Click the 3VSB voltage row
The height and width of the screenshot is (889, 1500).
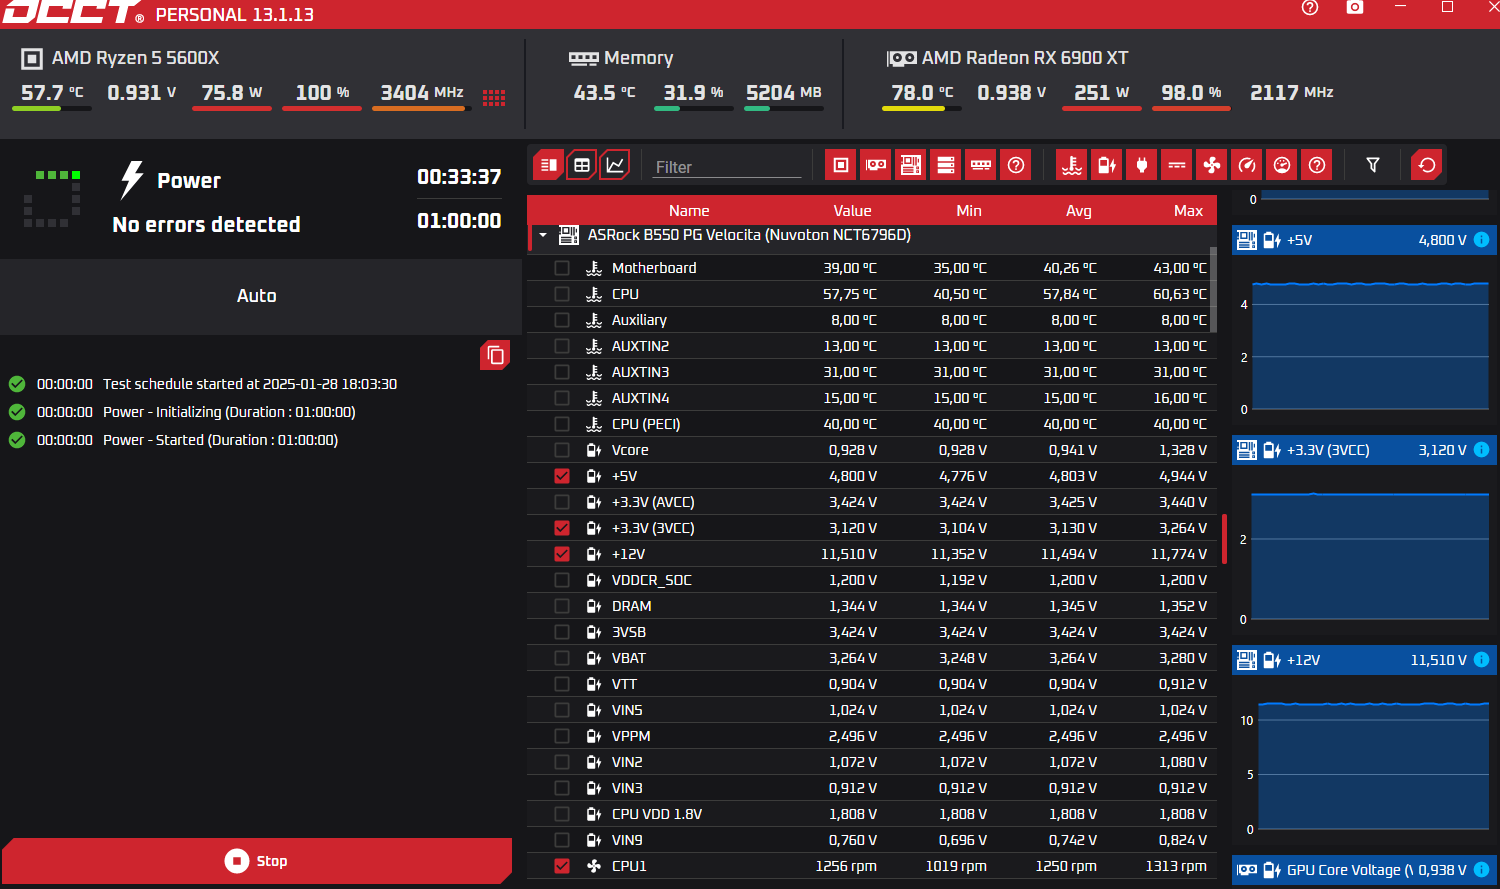point(872,632)
